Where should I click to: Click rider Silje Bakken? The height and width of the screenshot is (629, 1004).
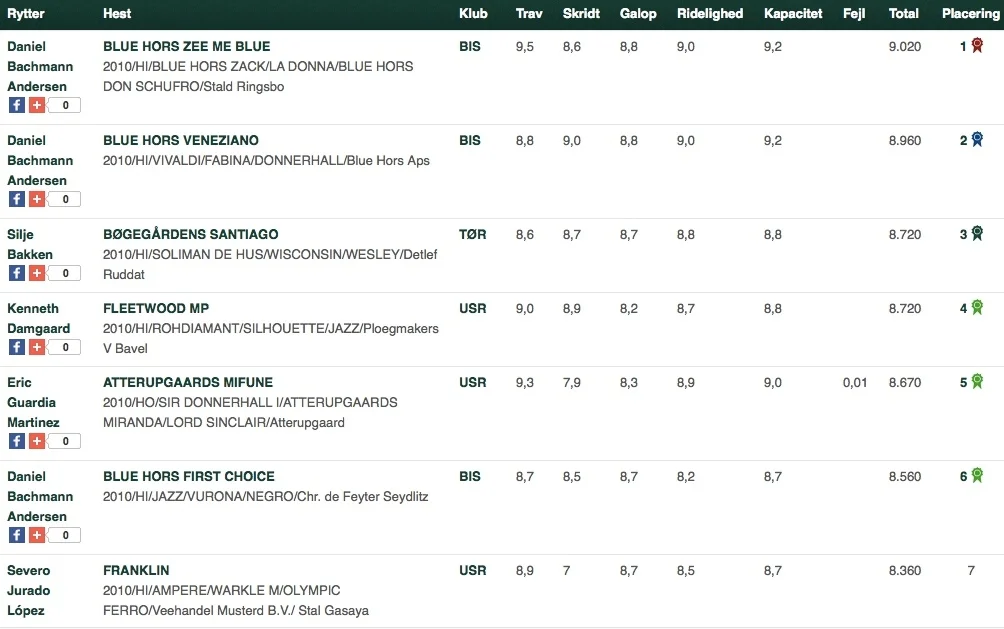point(30,244)
